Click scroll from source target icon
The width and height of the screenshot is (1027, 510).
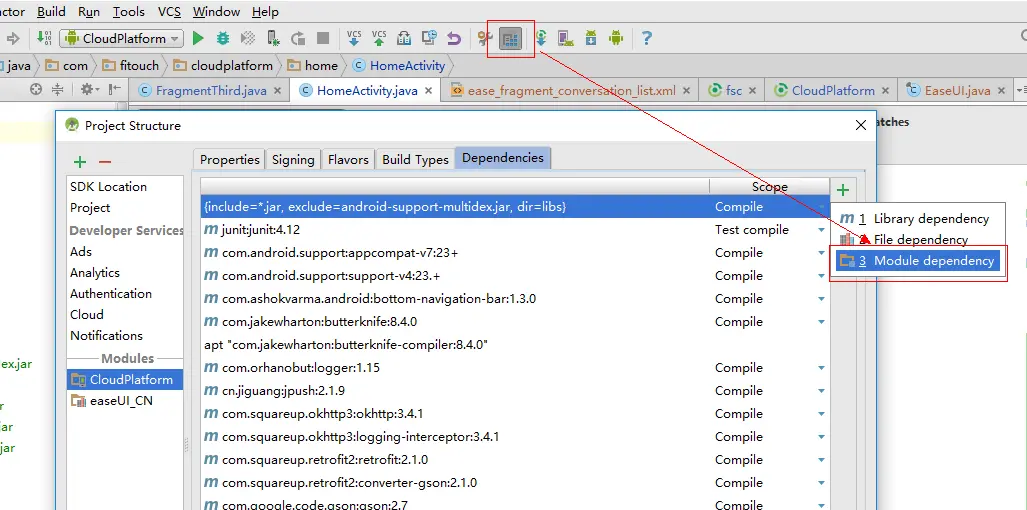point(36,90)
